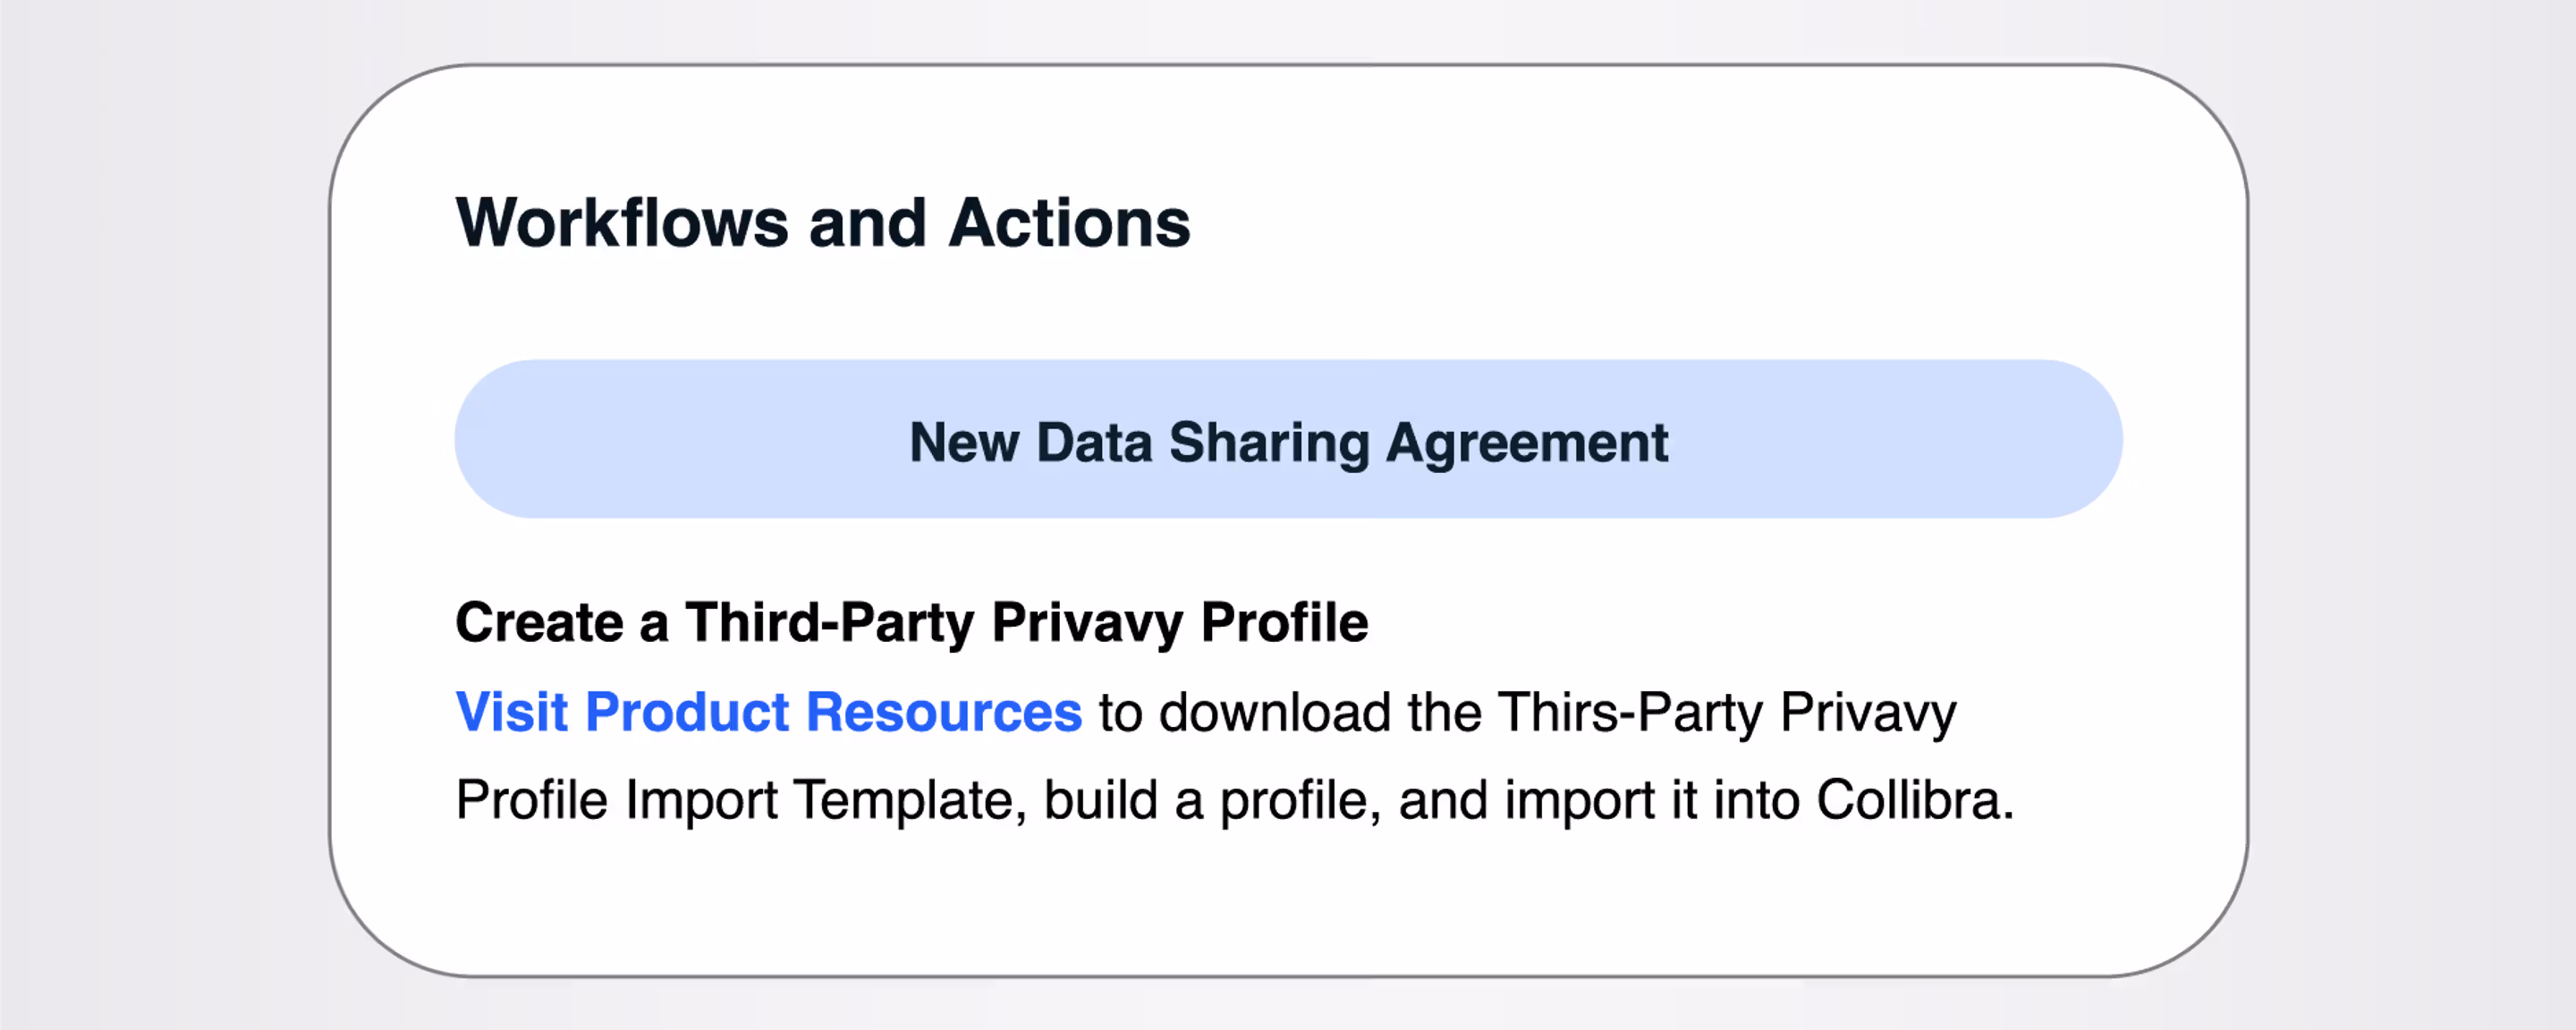
Task: Click the word Create in the bold subheading
Action: tap(539, 622)
